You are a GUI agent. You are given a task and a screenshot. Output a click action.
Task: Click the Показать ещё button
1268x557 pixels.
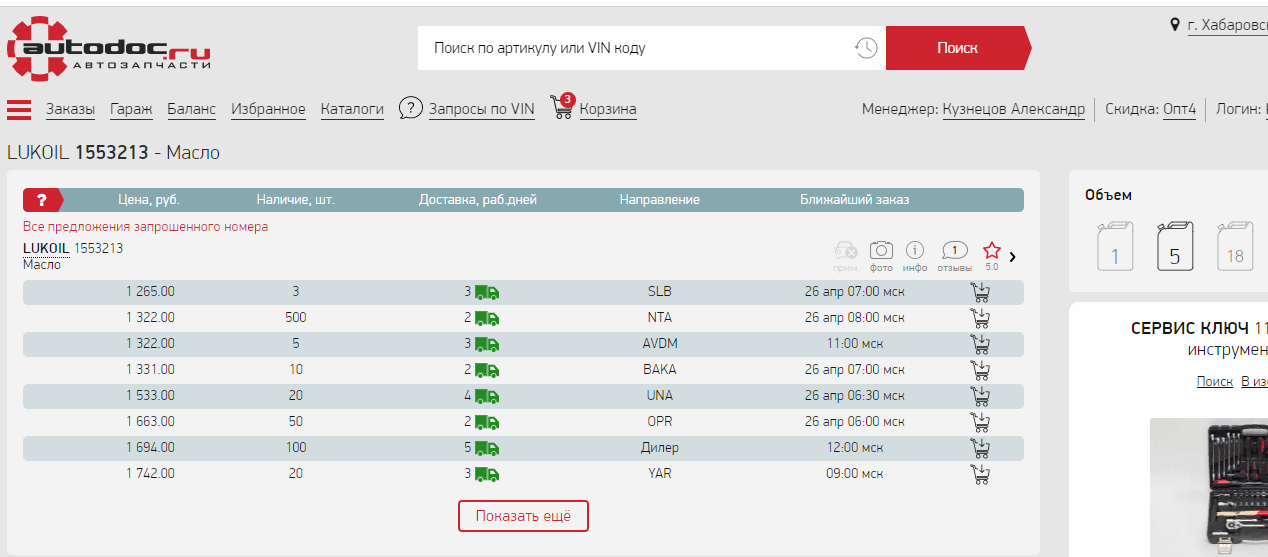click(x=523, y=516)
